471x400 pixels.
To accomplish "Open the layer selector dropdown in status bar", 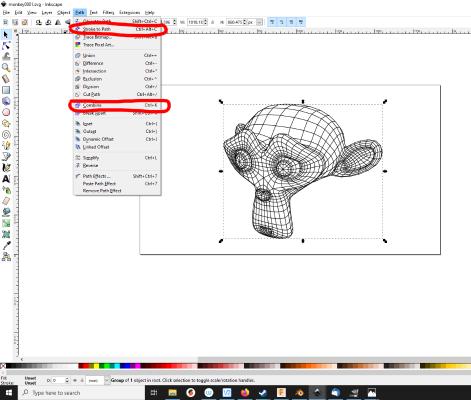I will (107, 380).
